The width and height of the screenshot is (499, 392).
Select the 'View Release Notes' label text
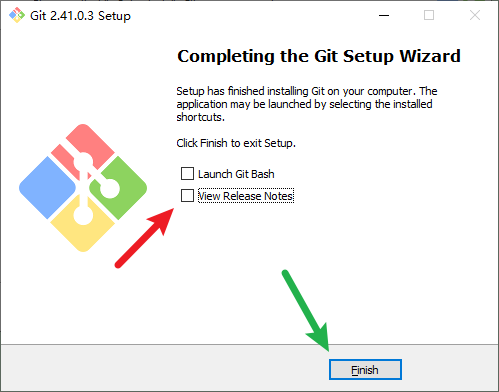click(246, 196)
